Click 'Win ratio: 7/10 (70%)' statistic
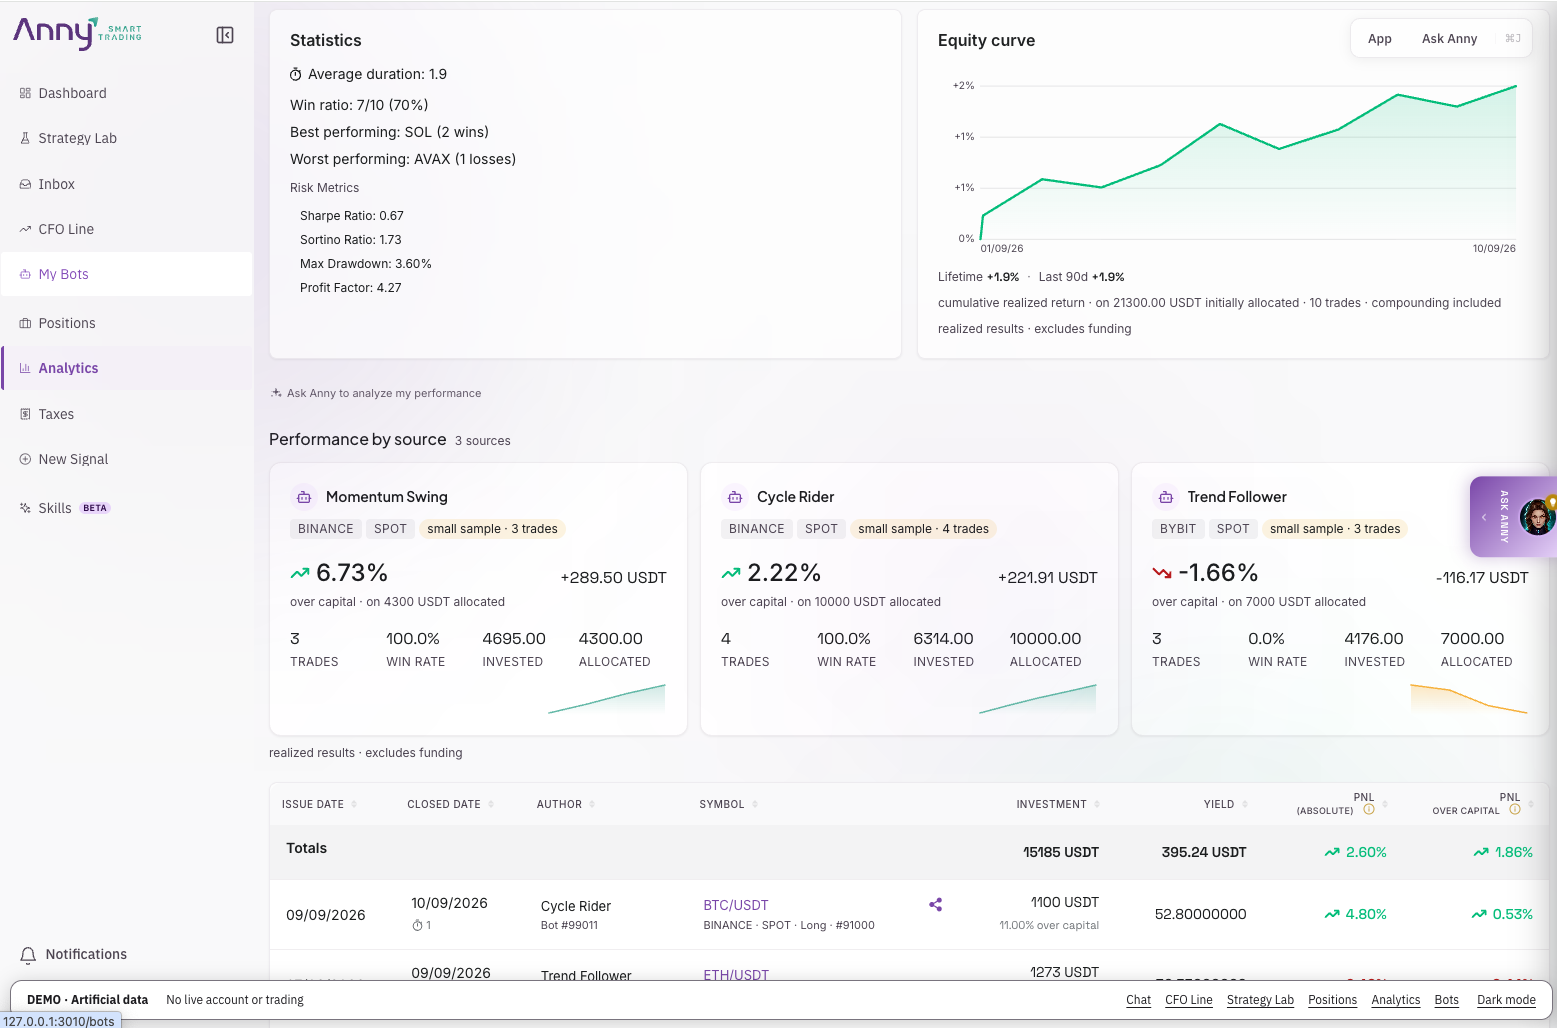The height and width of the screenshot is (1028, 1557). point(359,105)
